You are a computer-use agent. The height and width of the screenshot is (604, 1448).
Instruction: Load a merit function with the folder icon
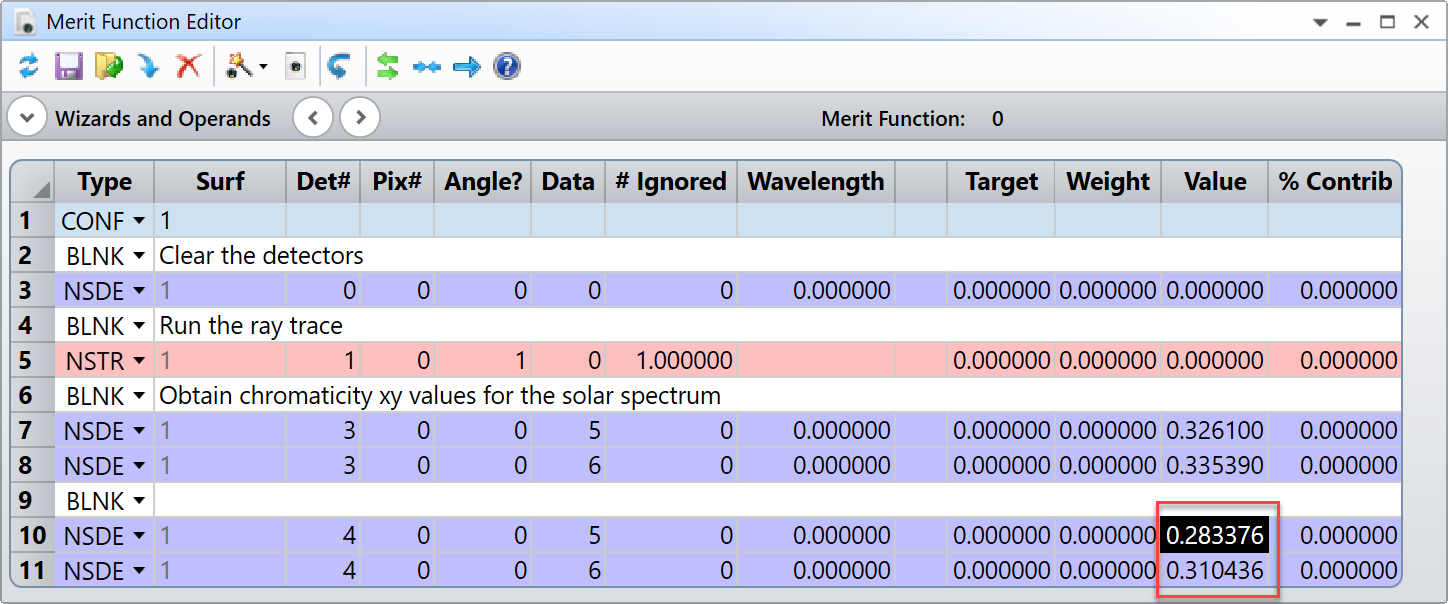[108, 67]
